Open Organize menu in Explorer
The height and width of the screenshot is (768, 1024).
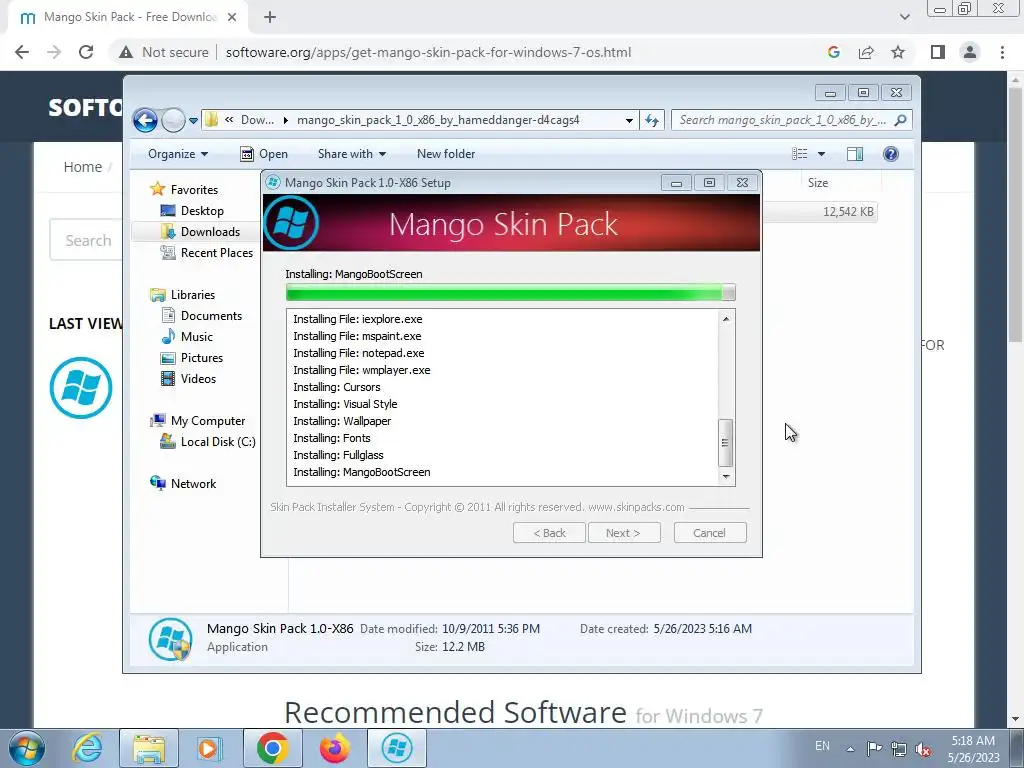[178, 154]
